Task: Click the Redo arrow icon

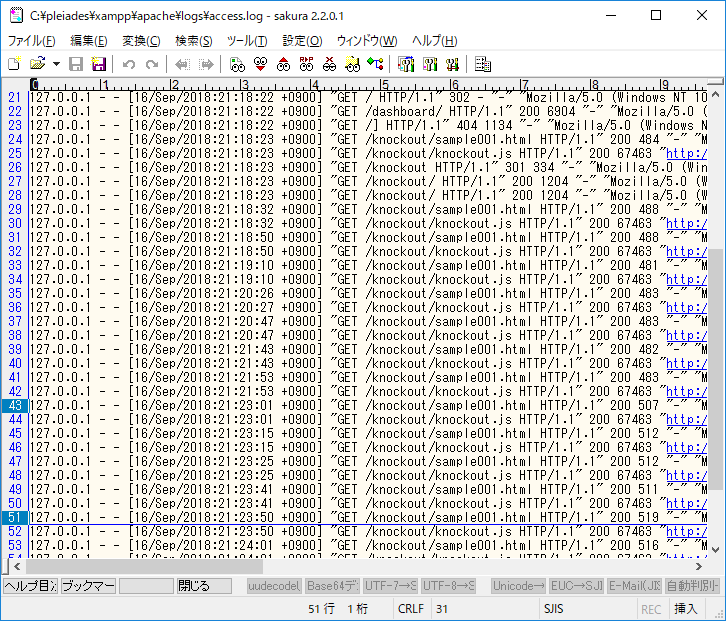Action: pyautogui.click(x=152, y=64)
